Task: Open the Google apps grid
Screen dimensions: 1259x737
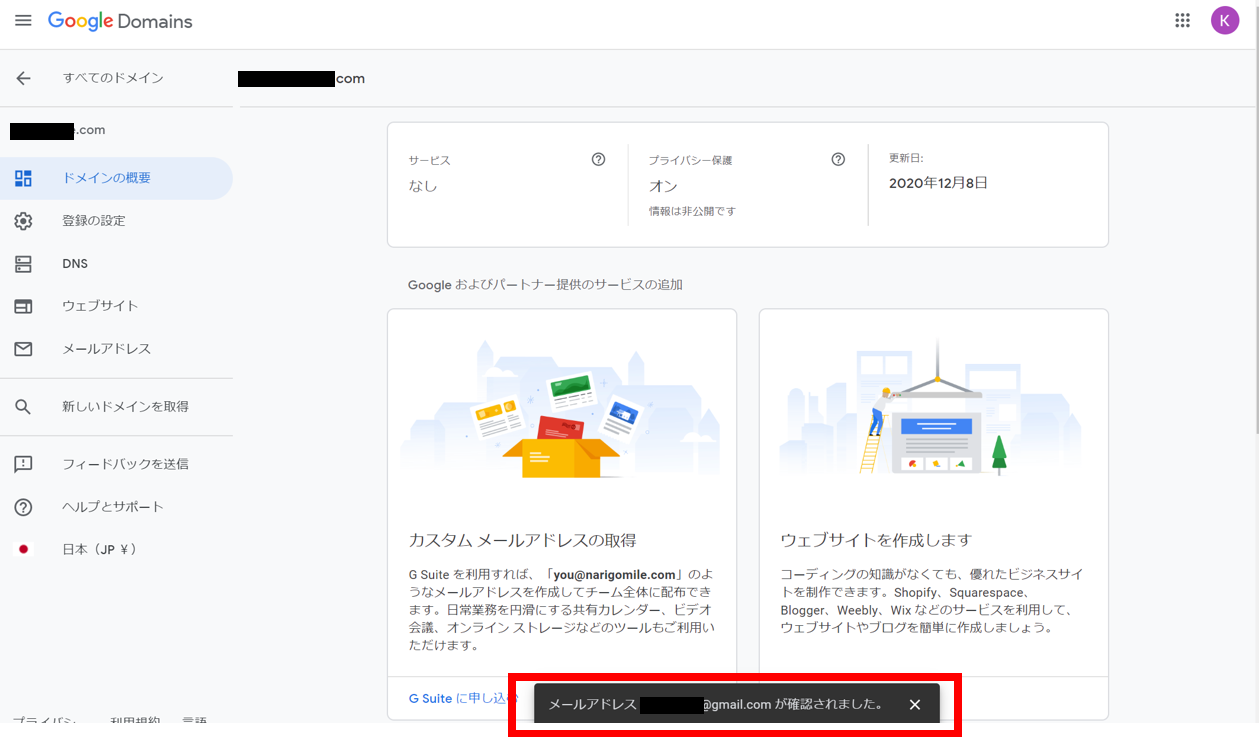Action: [x=1182, y=21]
